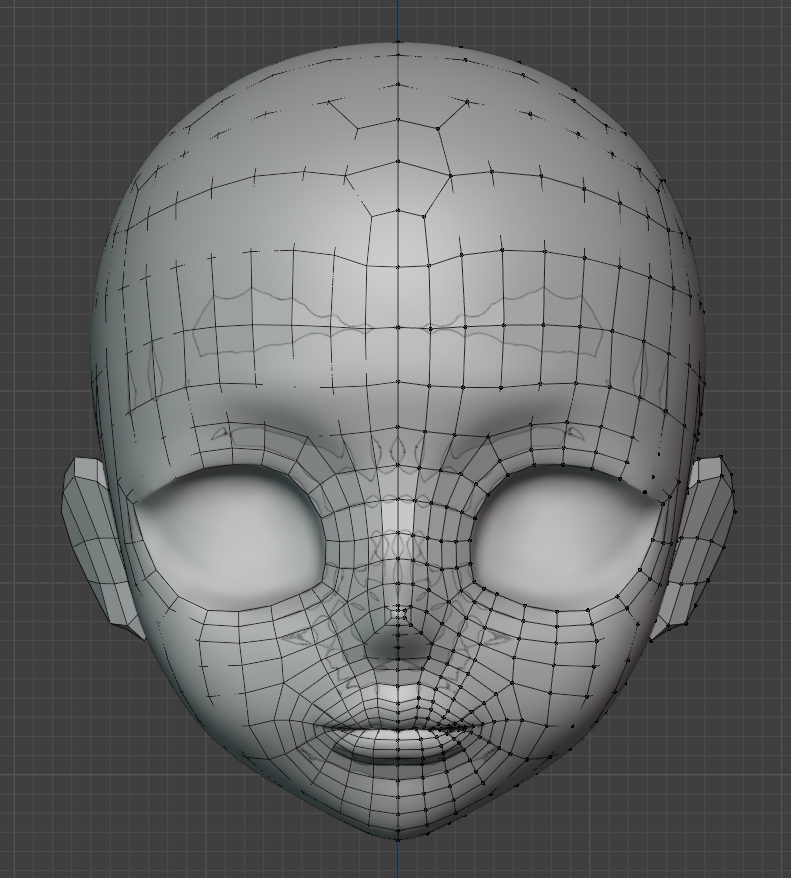The width and height of the screenshot is (791, 878).
Task: Click the mouth opening between the lips
Action: [x=398, y=728]
